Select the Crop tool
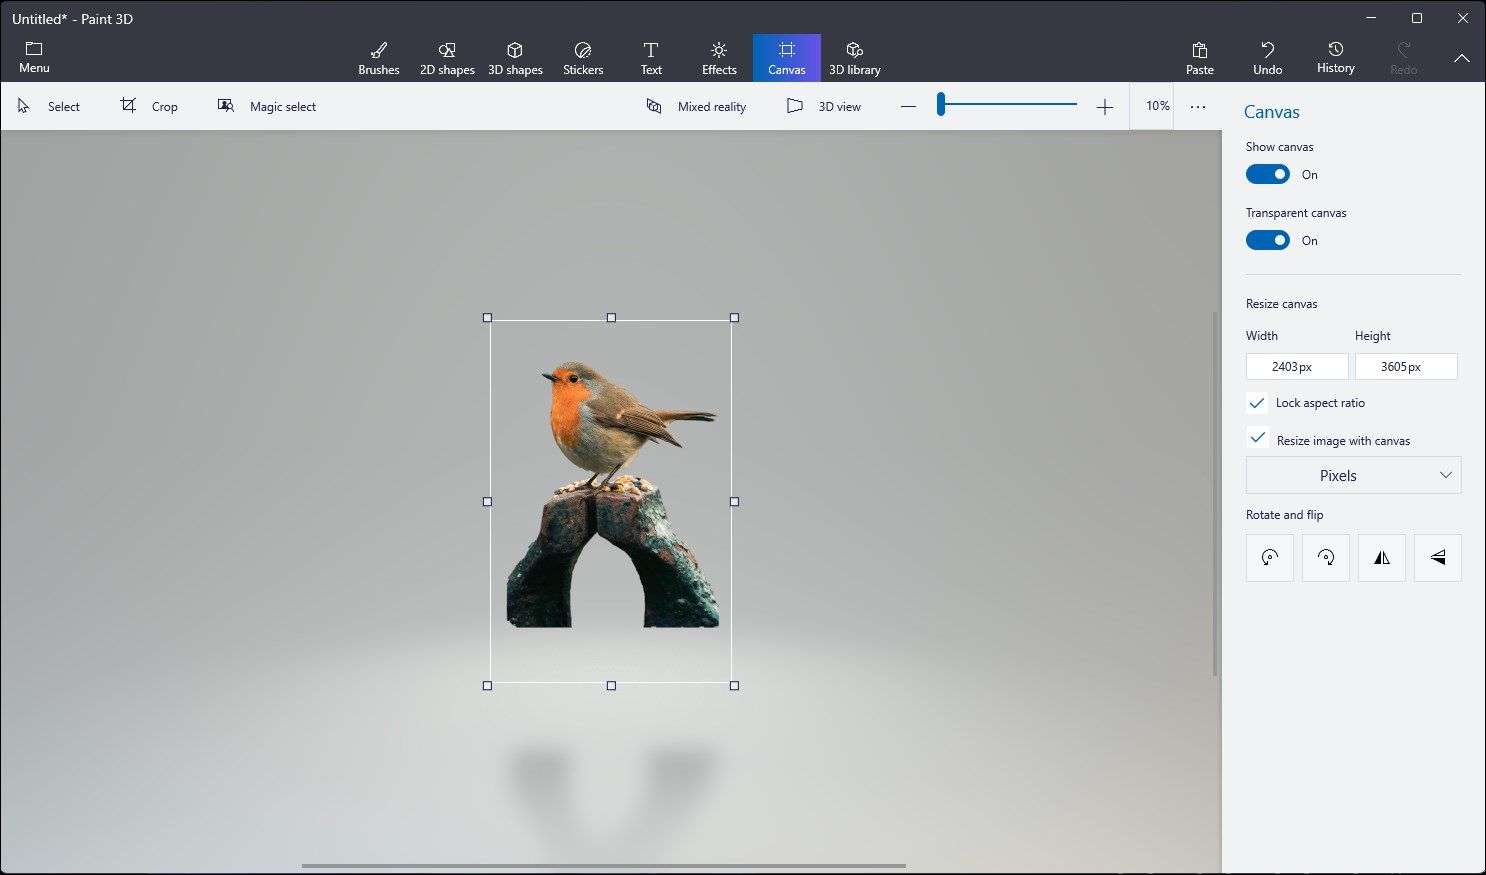Image resolution: width=1486 pixels, height=875 pixels. tap(149, 105)
